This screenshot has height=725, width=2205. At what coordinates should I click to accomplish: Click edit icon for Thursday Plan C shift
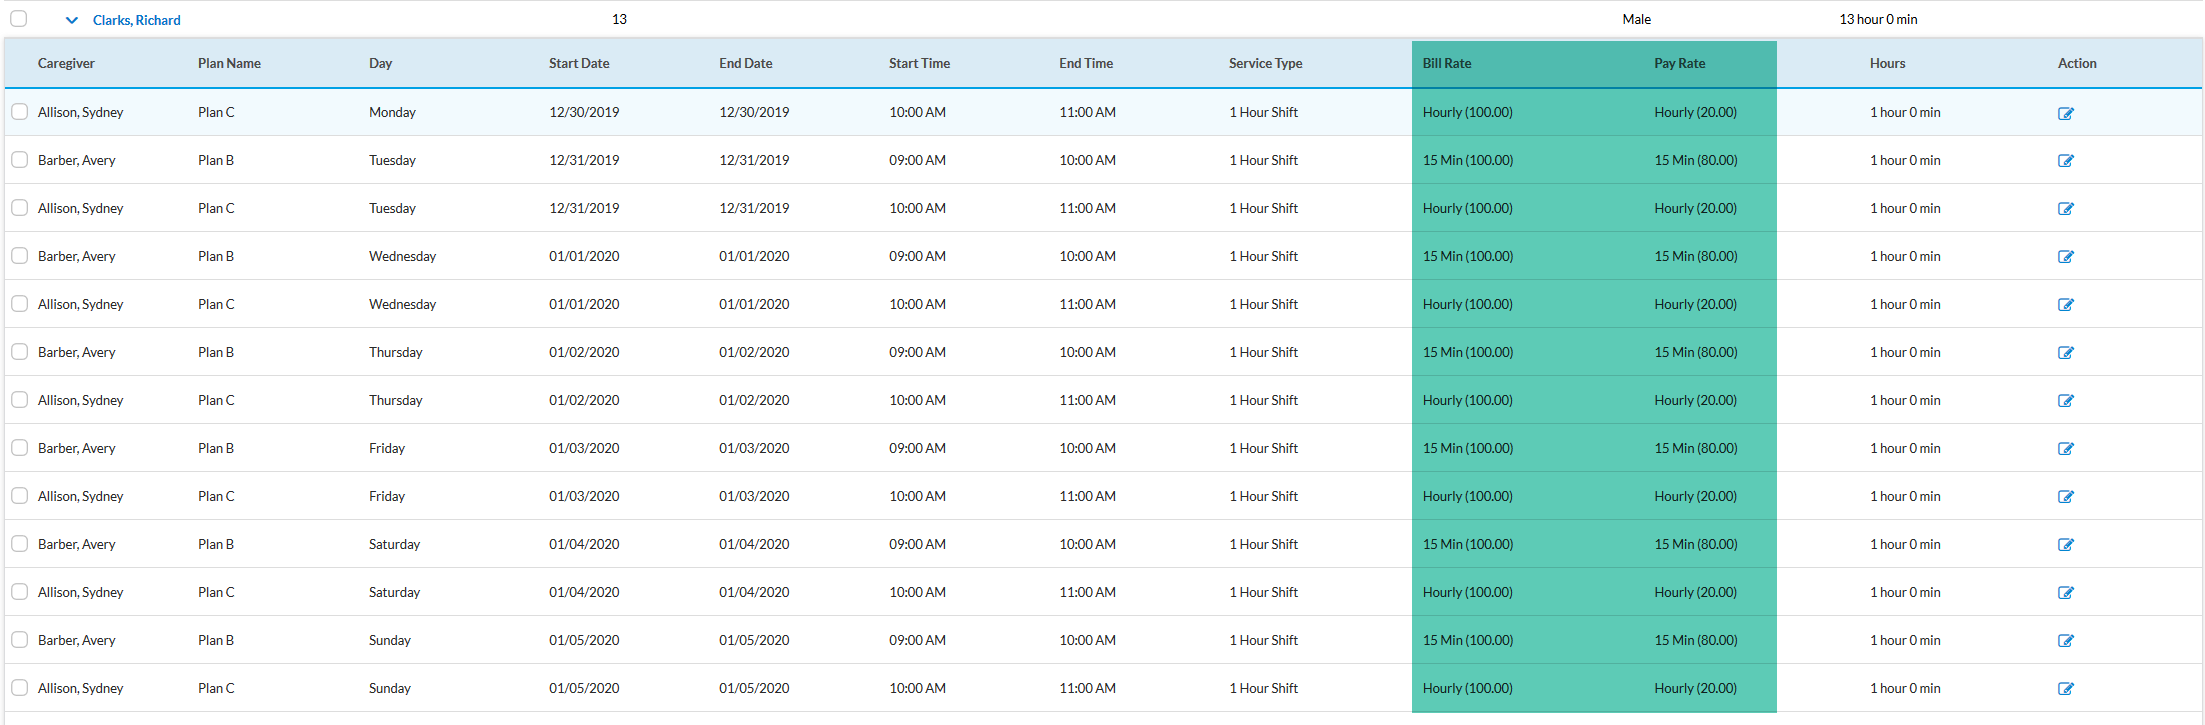tap(2065, 401)
